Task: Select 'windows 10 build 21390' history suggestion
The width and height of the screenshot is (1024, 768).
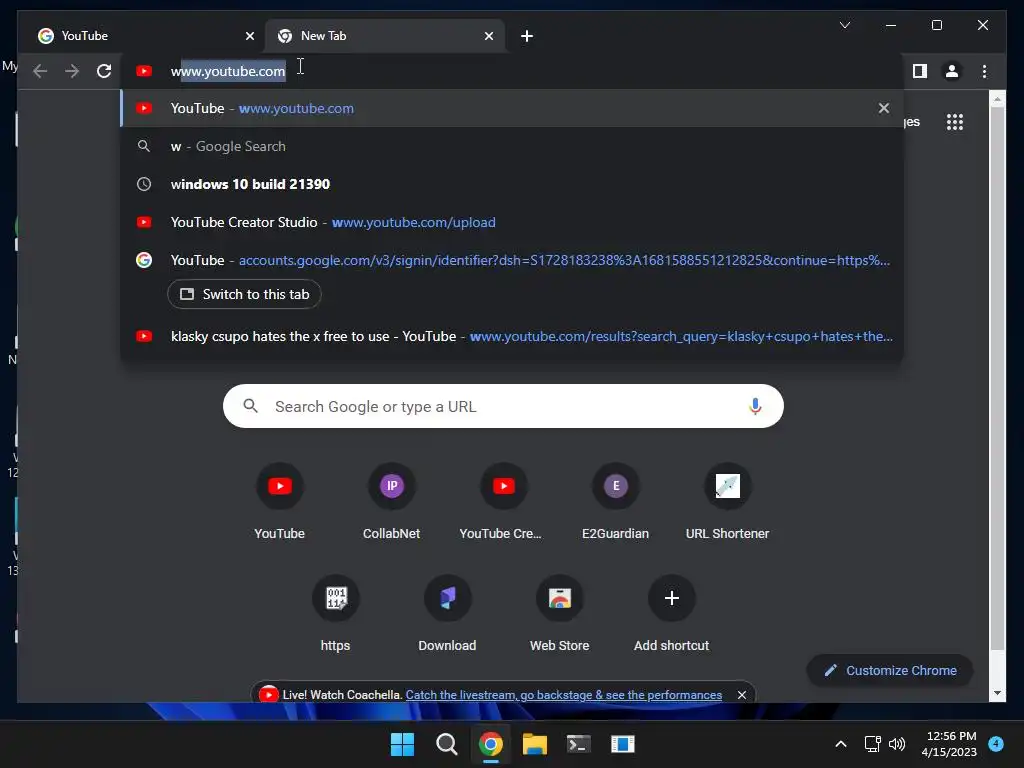Action: (x=511, y=184)
